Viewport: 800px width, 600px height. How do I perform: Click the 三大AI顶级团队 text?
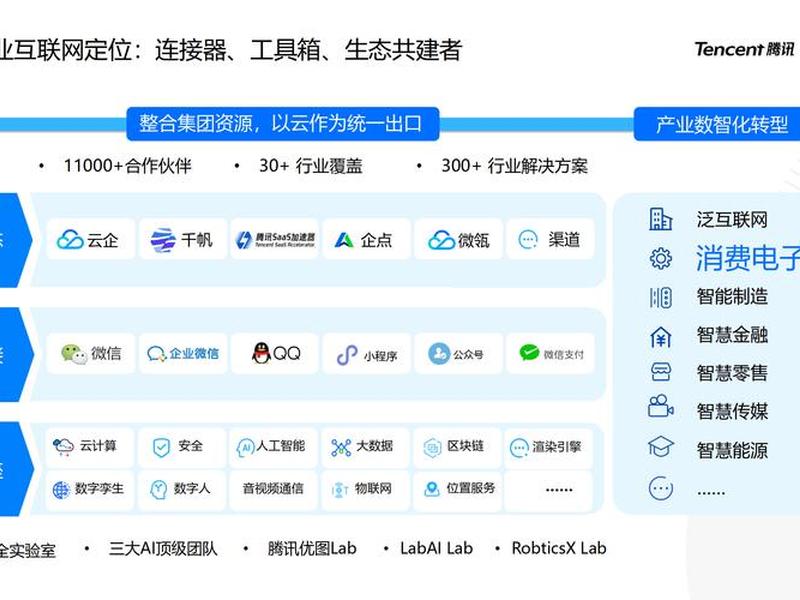[x=163, y=548]
